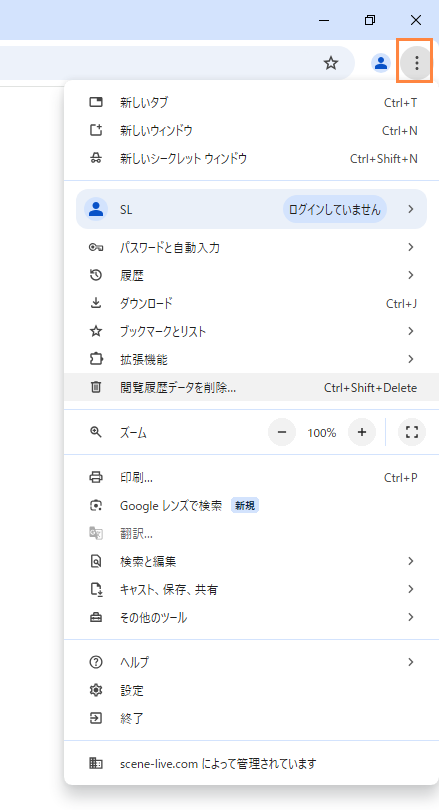Image resolution: width=439 pixels, height=810 pixels.
Task: Decrease zoom with the minus button
Action: pos(282,432)
